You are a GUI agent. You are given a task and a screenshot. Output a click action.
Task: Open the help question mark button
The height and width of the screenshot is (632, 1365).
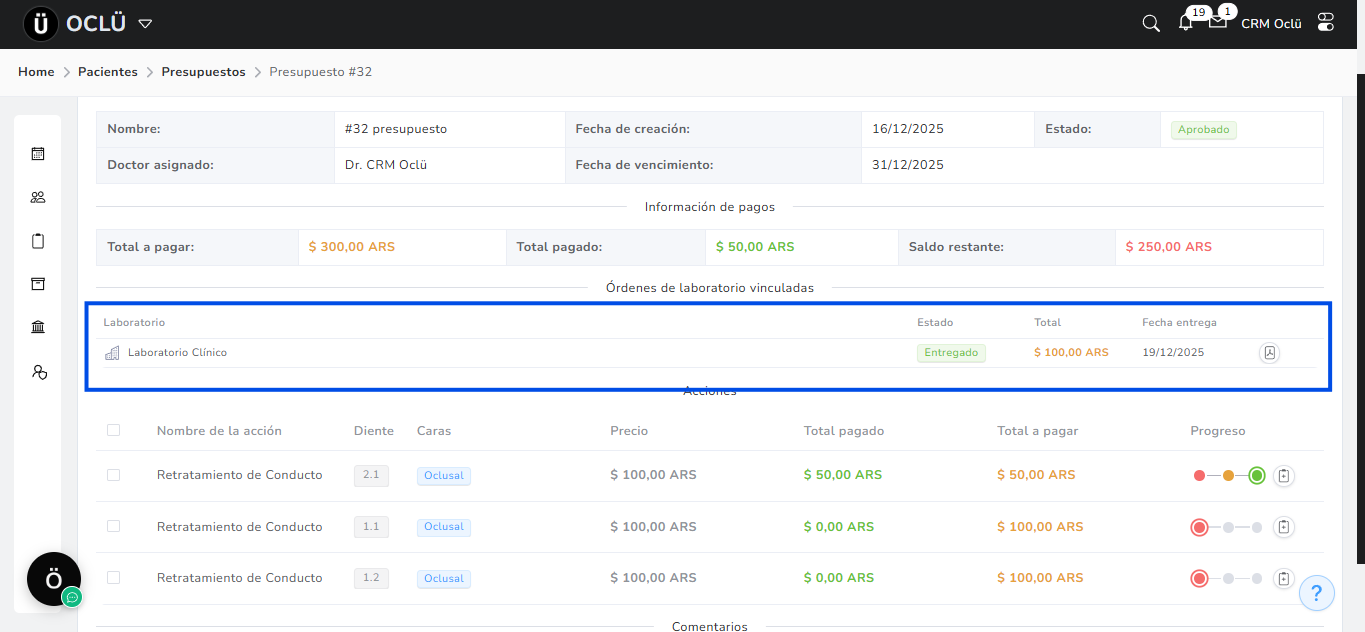(x=1317, y=593)
